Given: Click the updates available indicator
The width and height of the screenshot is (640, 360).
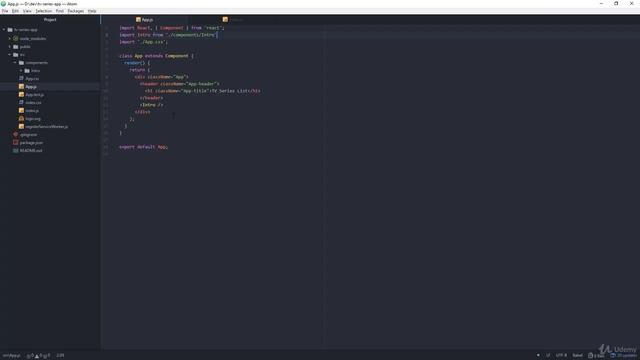Looking at the screenshot, I should pos(623,356).
